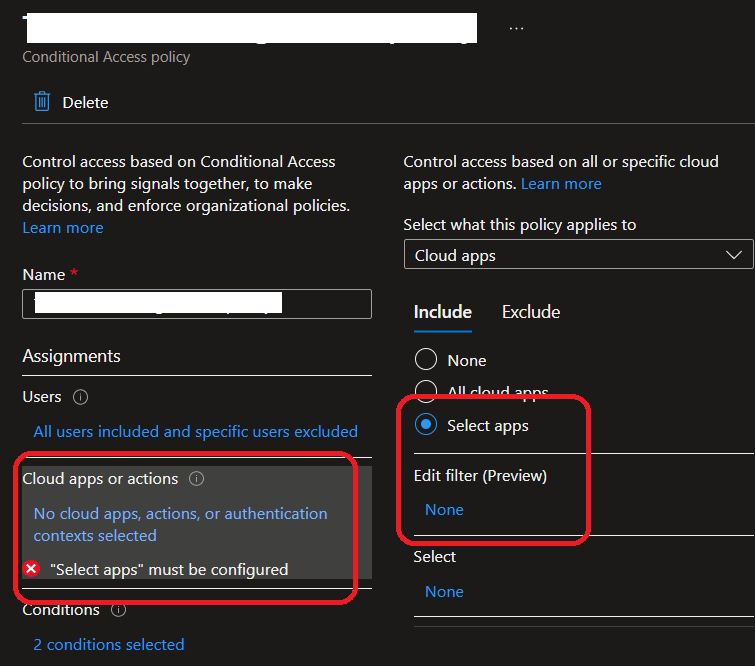Viewport: 755px width, 666px height.
Task: Click None under Edit filter (Preview)
Action: [444, 510]
